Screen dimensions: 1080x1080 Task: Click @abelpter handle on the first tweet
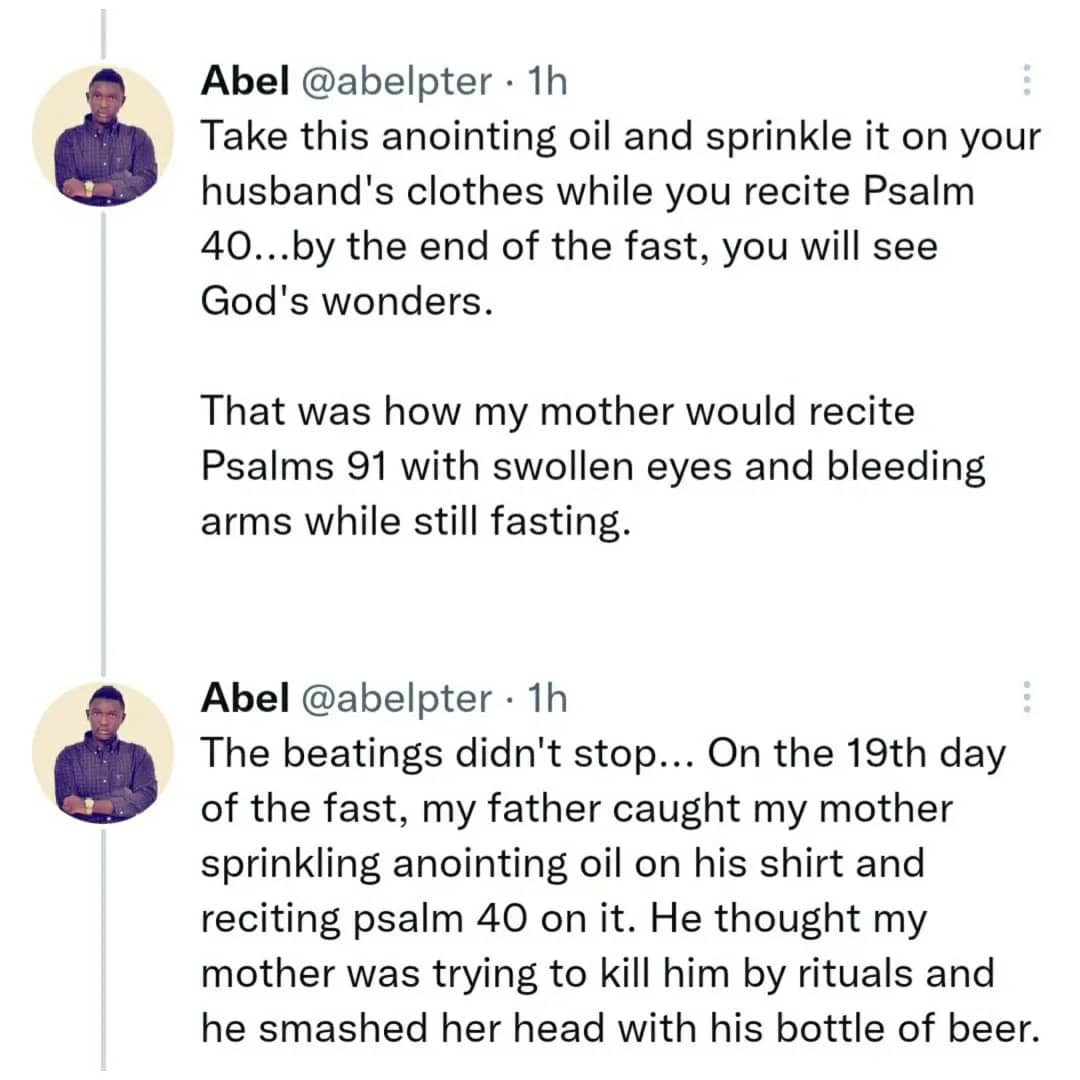point(395,81)
